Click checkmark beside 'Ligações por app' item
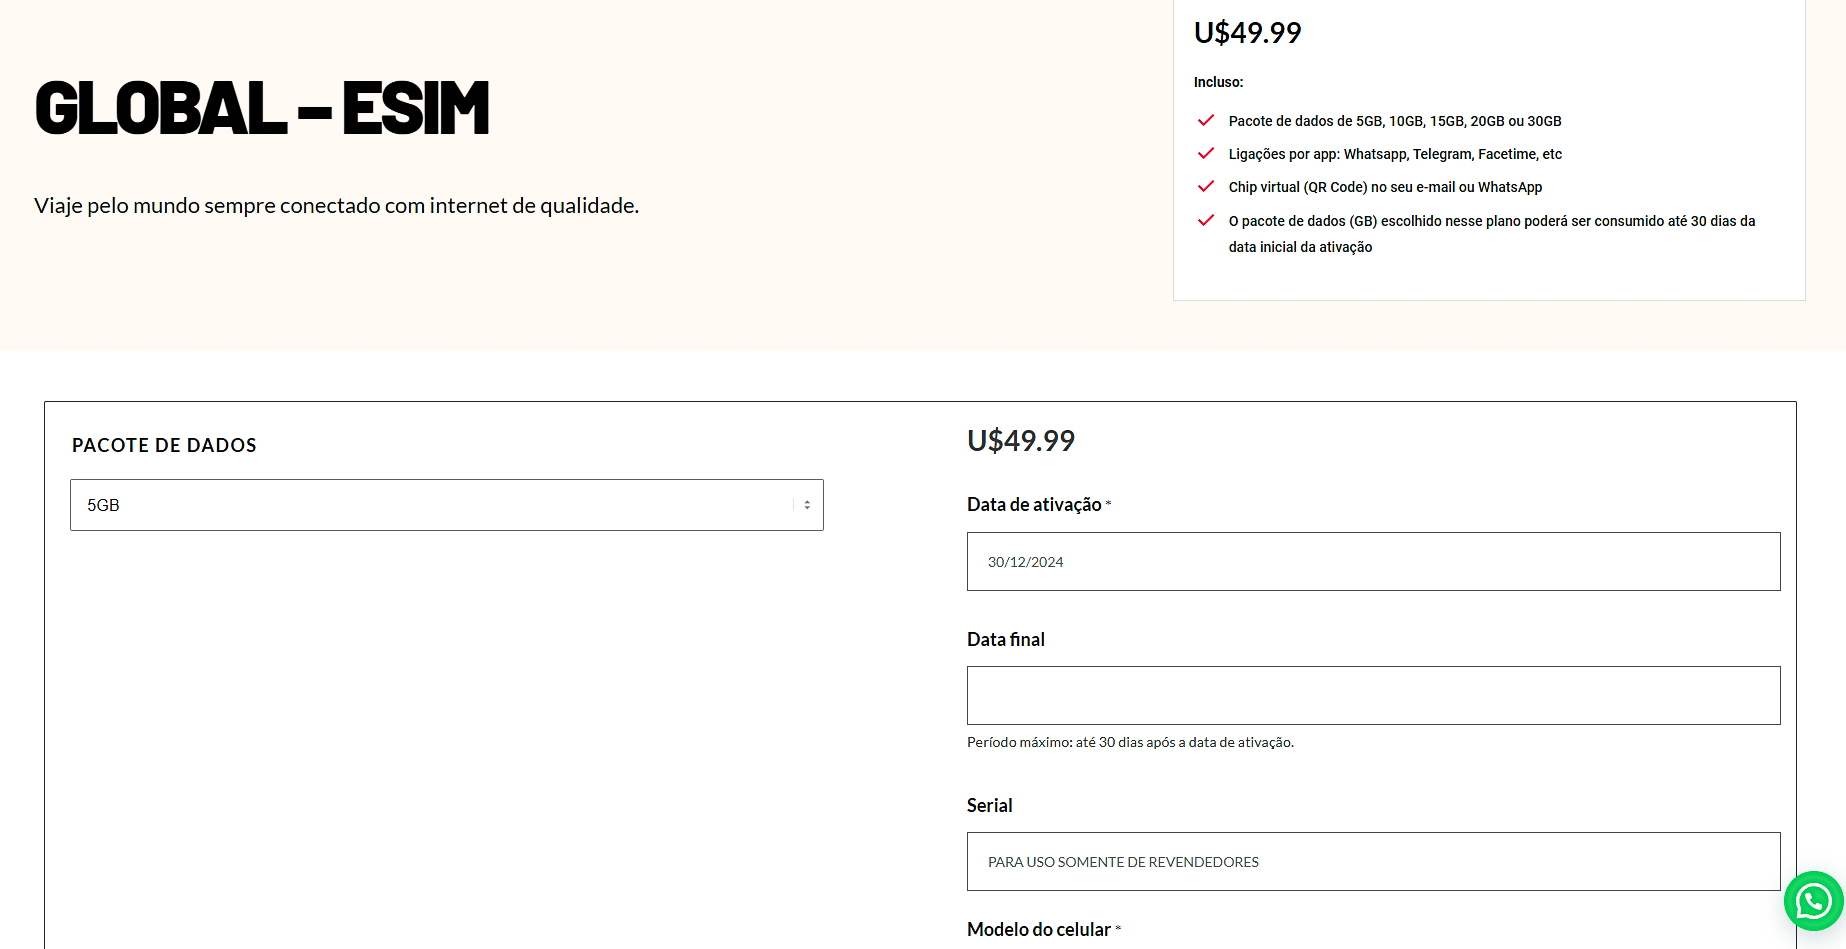 (x=1206, y=153)
